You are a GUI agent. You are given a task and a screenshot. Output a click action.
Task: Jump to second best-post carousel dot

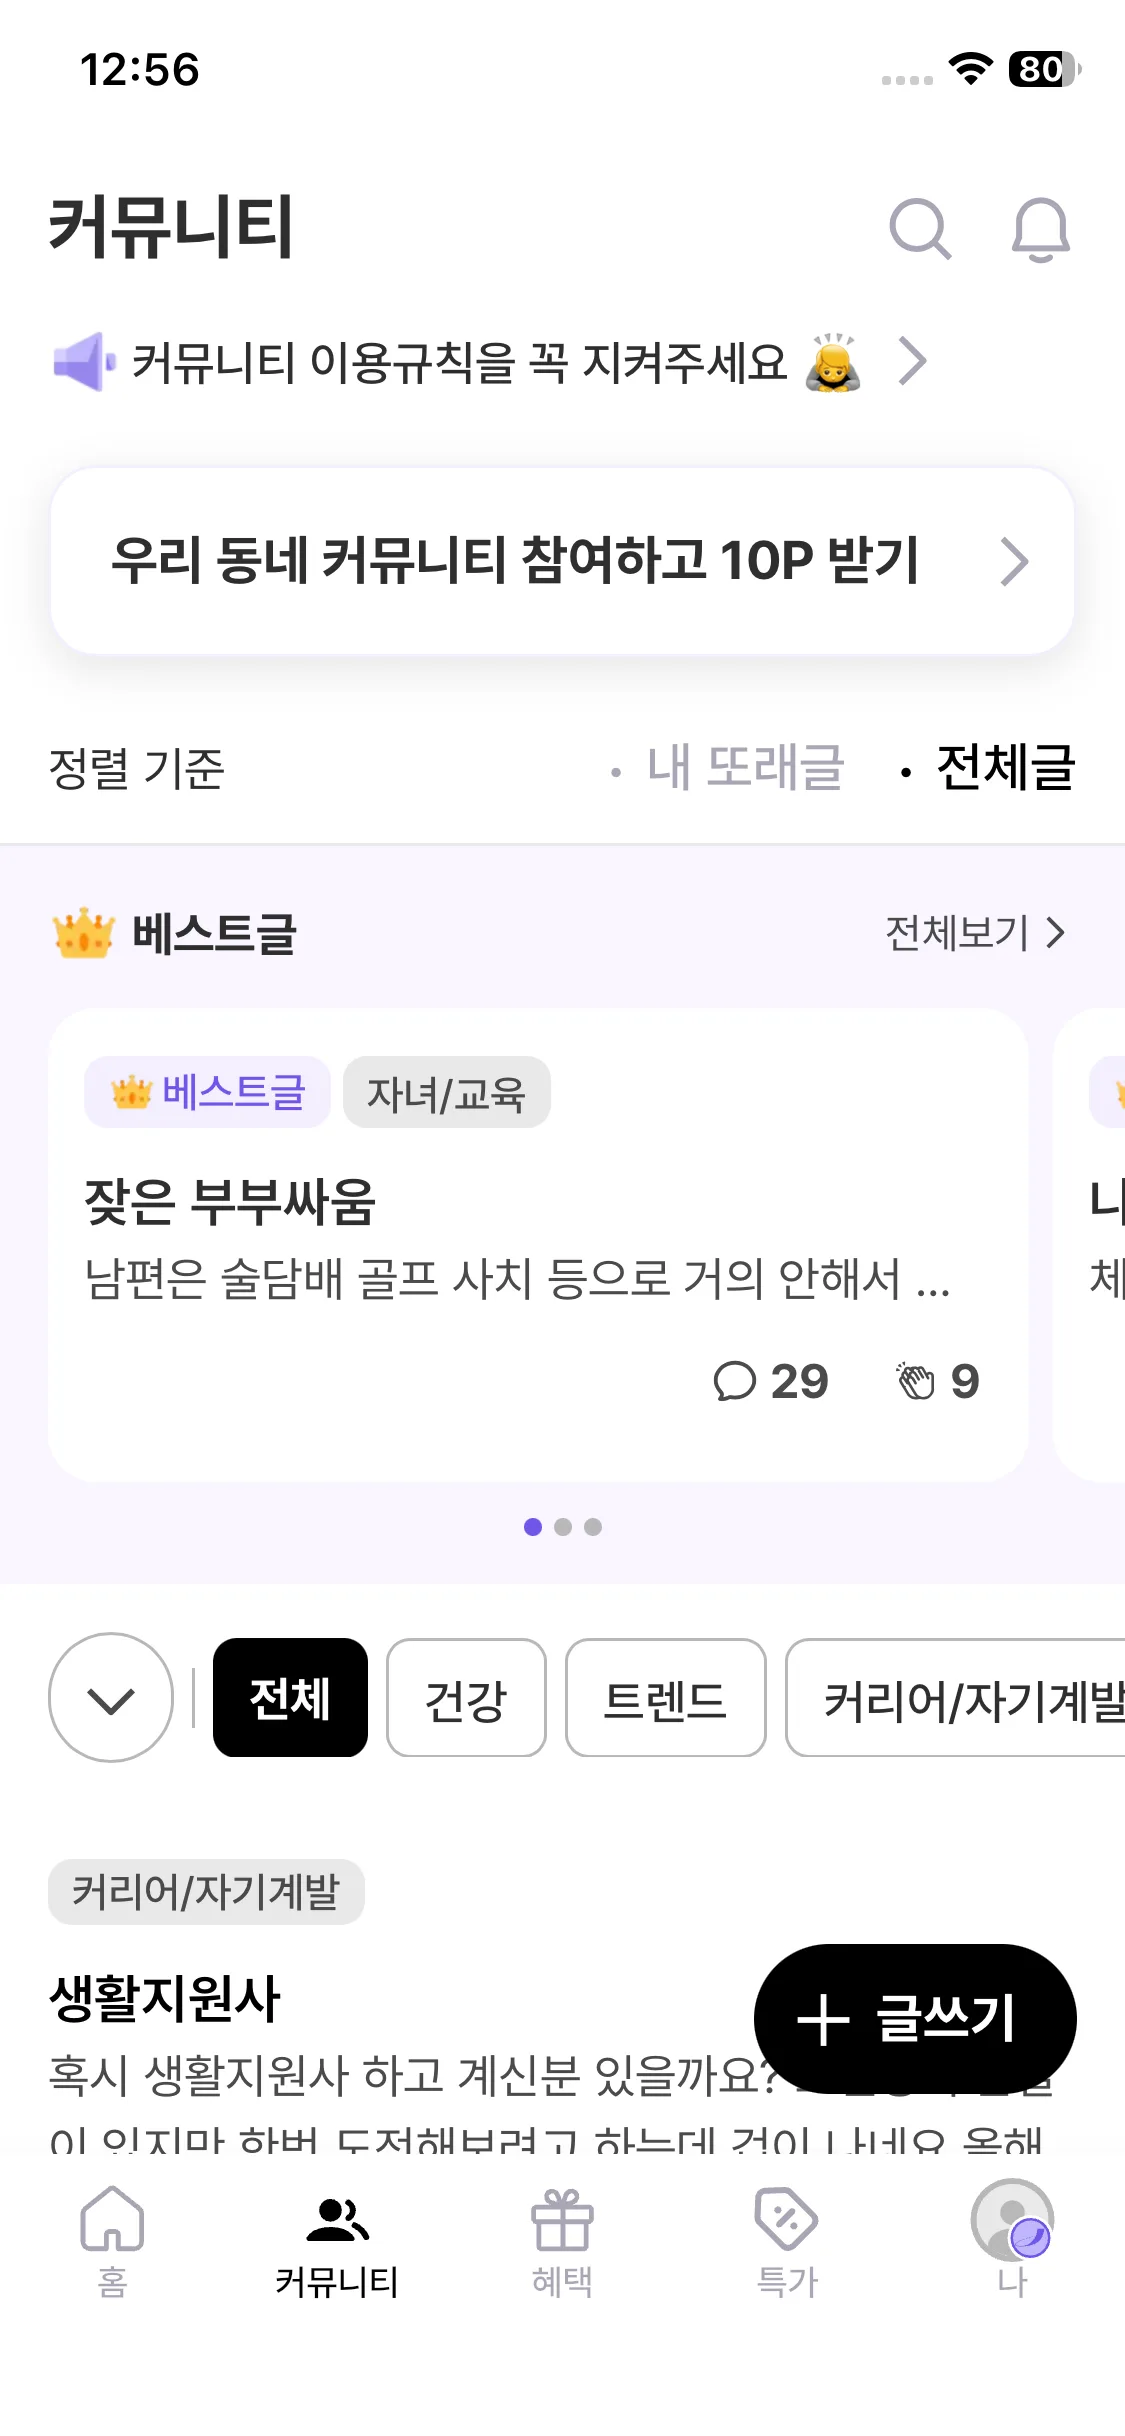[x=563, y=1527]
